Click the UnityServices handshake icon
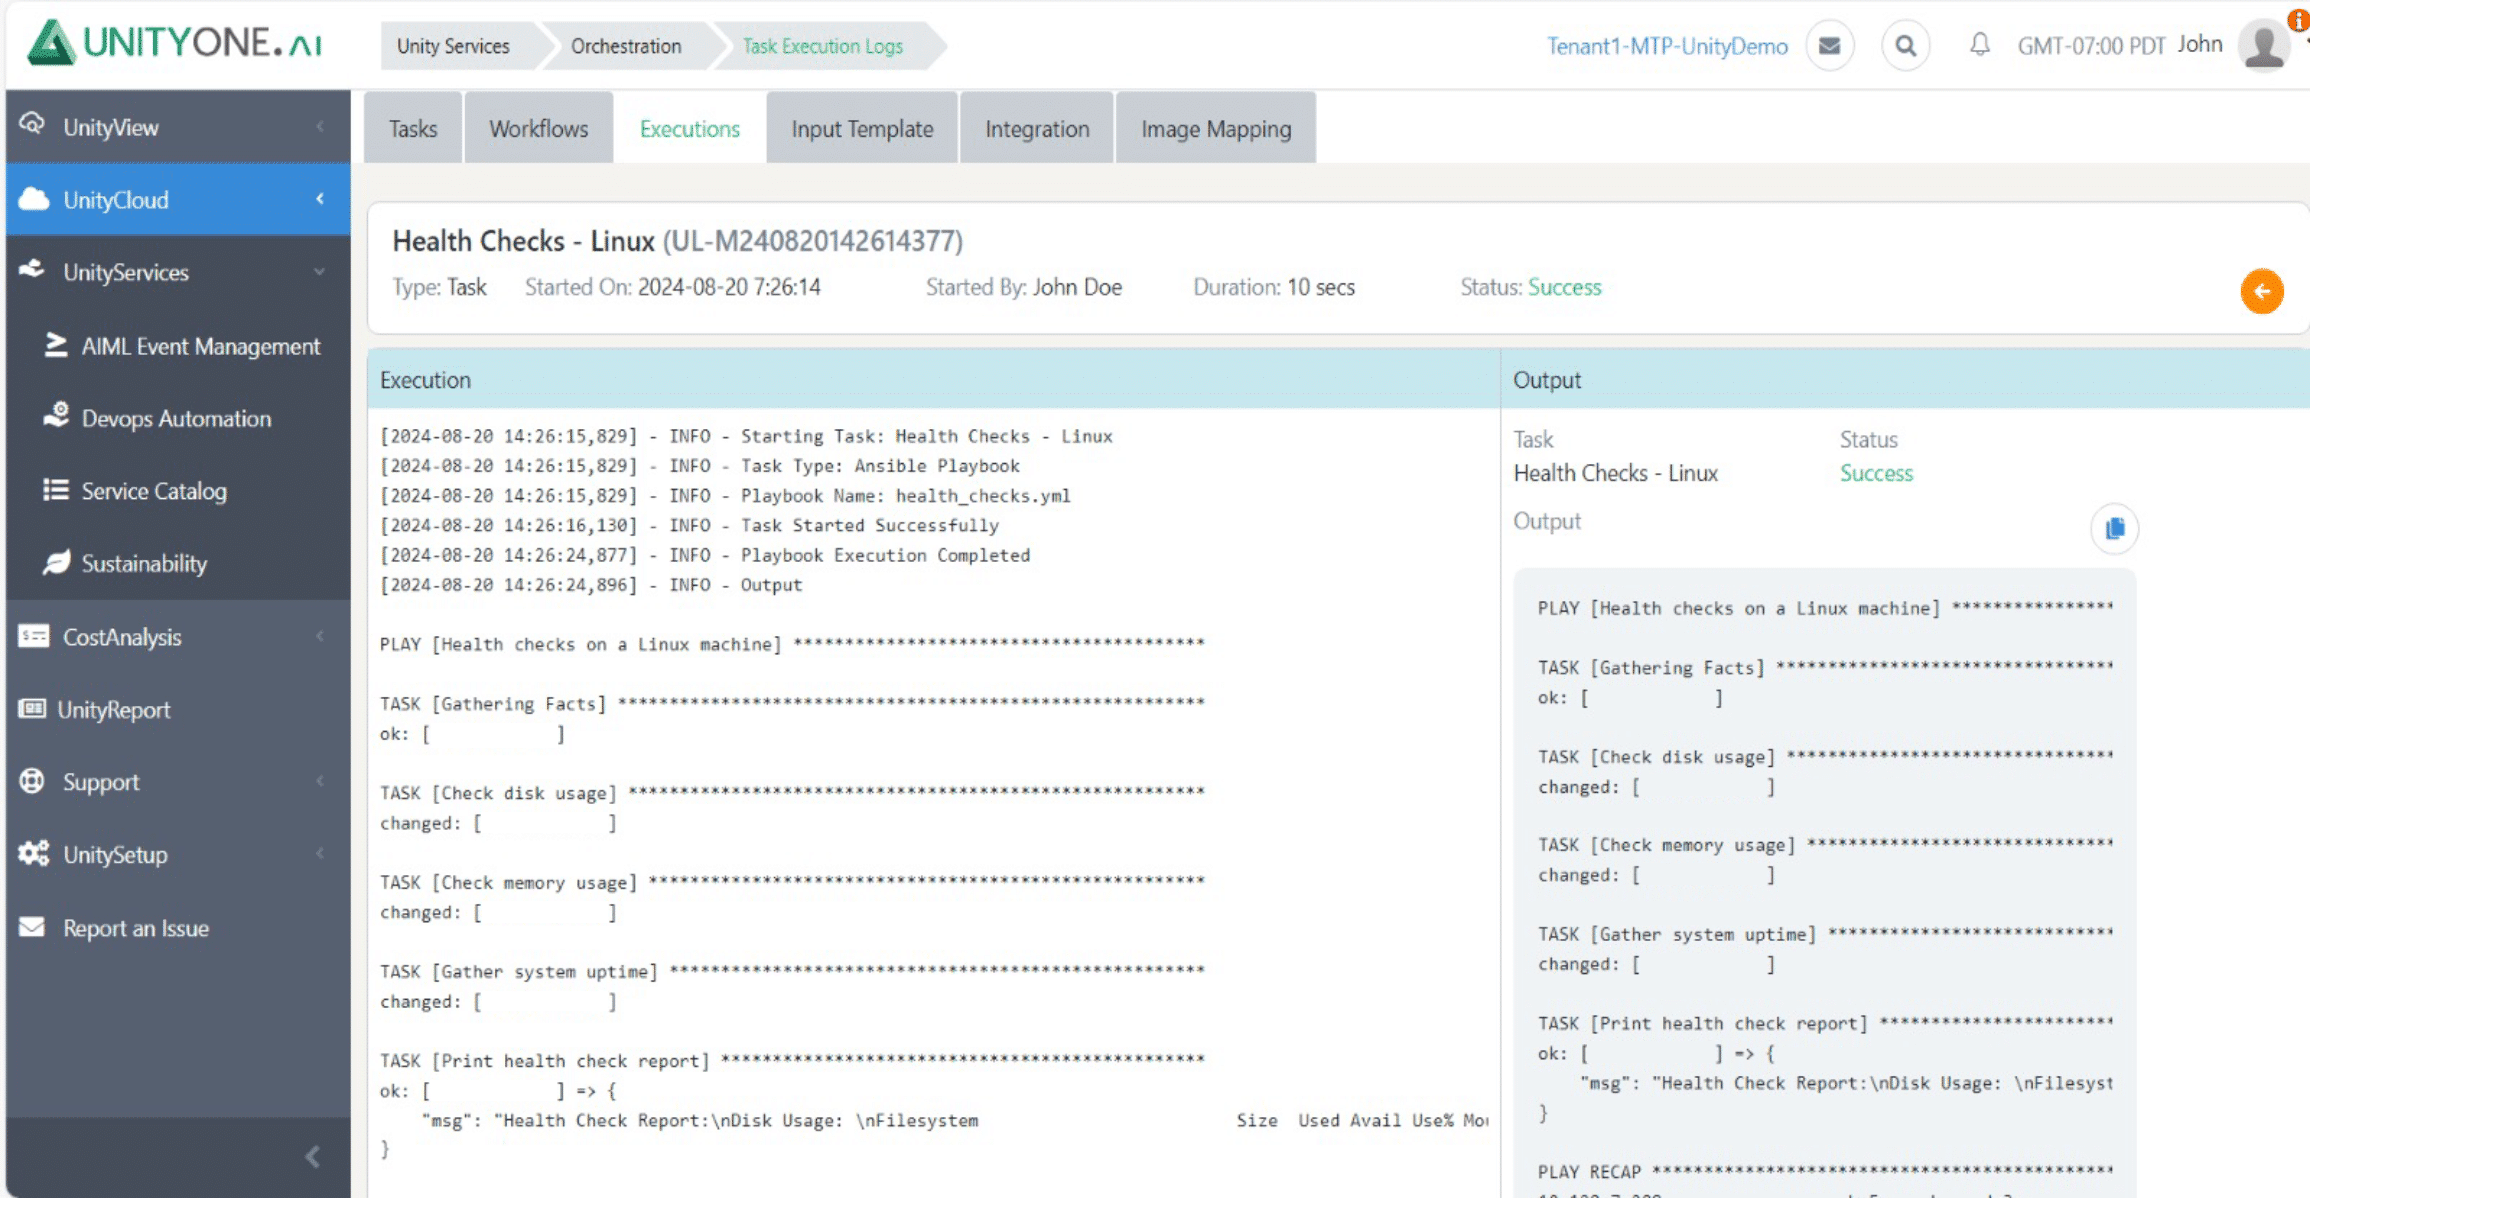The width and height of the screenshot is (2500, 1227). (x=32, y=270)
